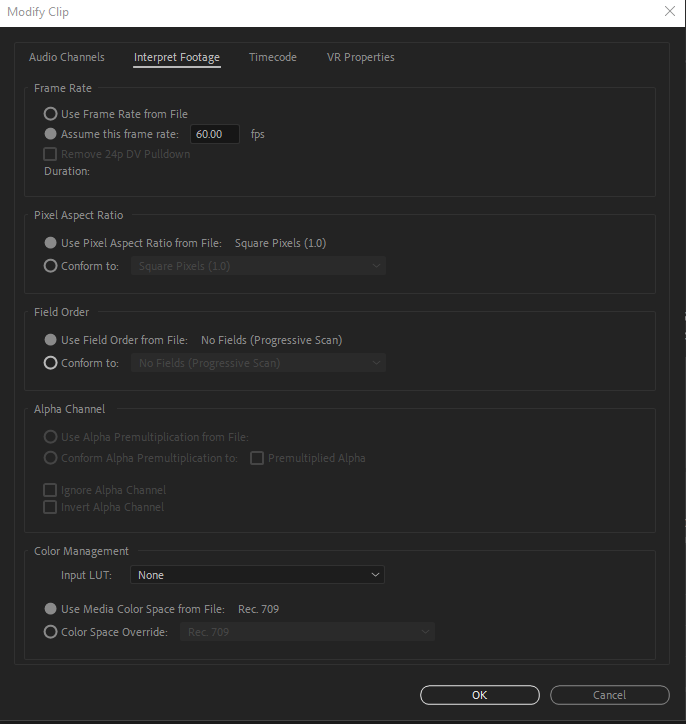
Task: Click the frame rate fps input field
Action: [x=214, y=134]
